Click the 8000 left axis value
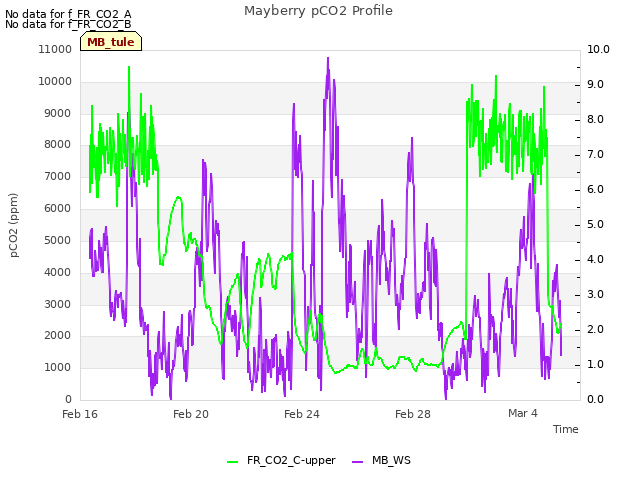 pos(58,144)
